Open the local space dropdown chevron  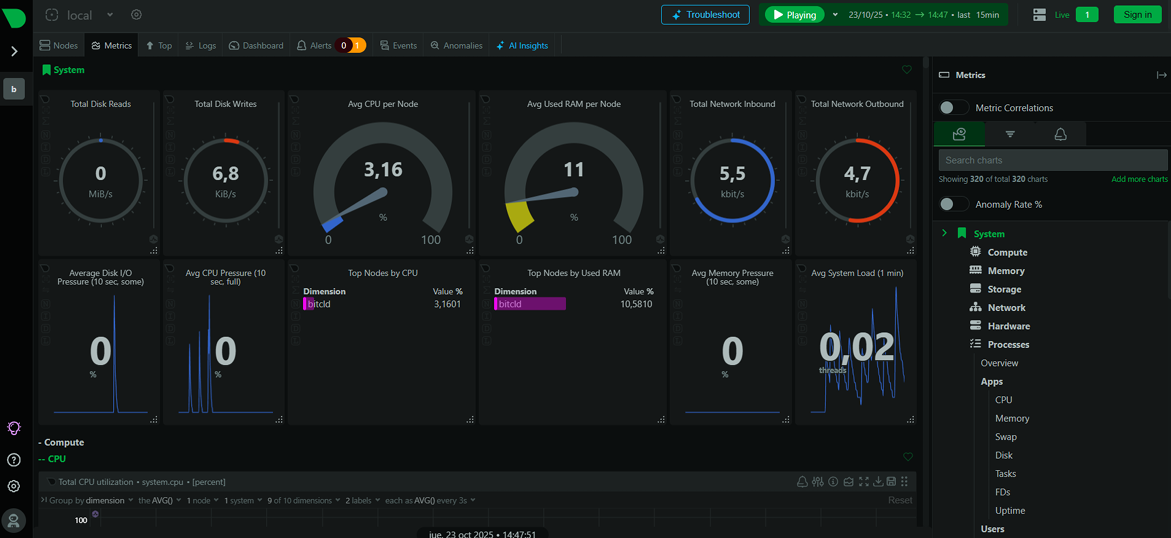110,15
